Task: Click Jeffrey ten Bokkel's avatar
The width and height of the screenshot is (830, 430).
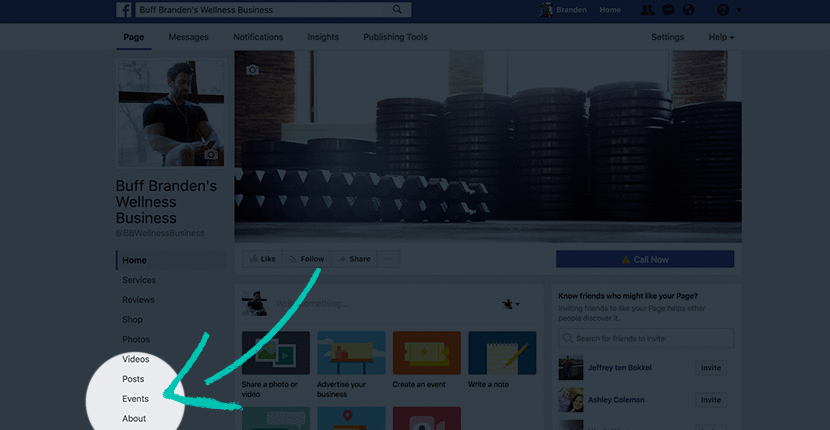Action: click(571, 368)
